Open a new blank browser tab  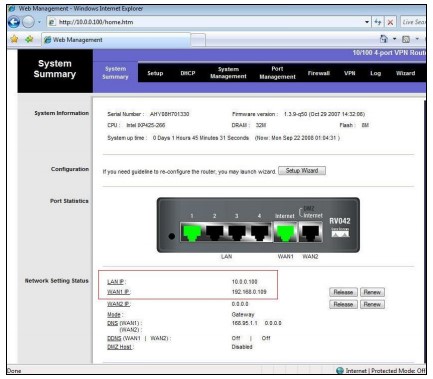point(198,40)
